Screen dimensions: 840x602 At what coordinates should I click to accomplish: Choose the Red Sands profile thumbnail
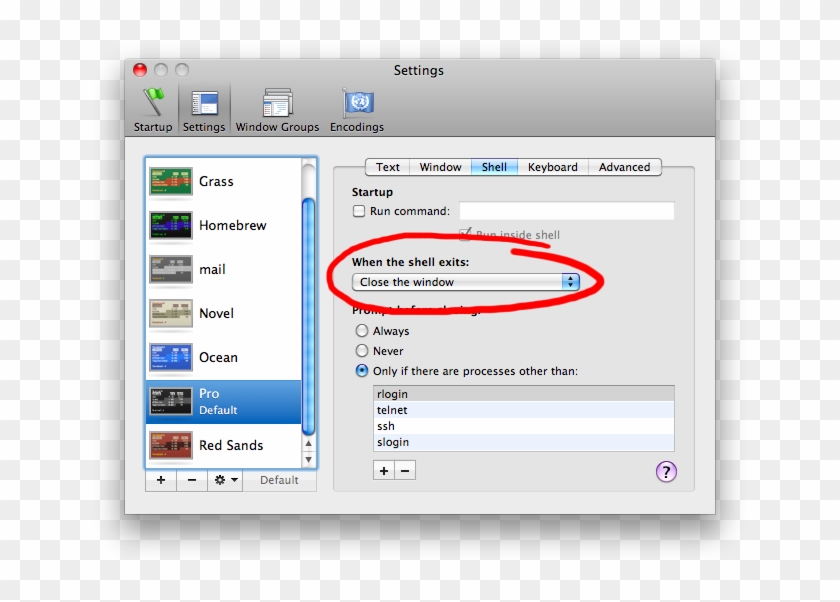[x=170, y=445]
